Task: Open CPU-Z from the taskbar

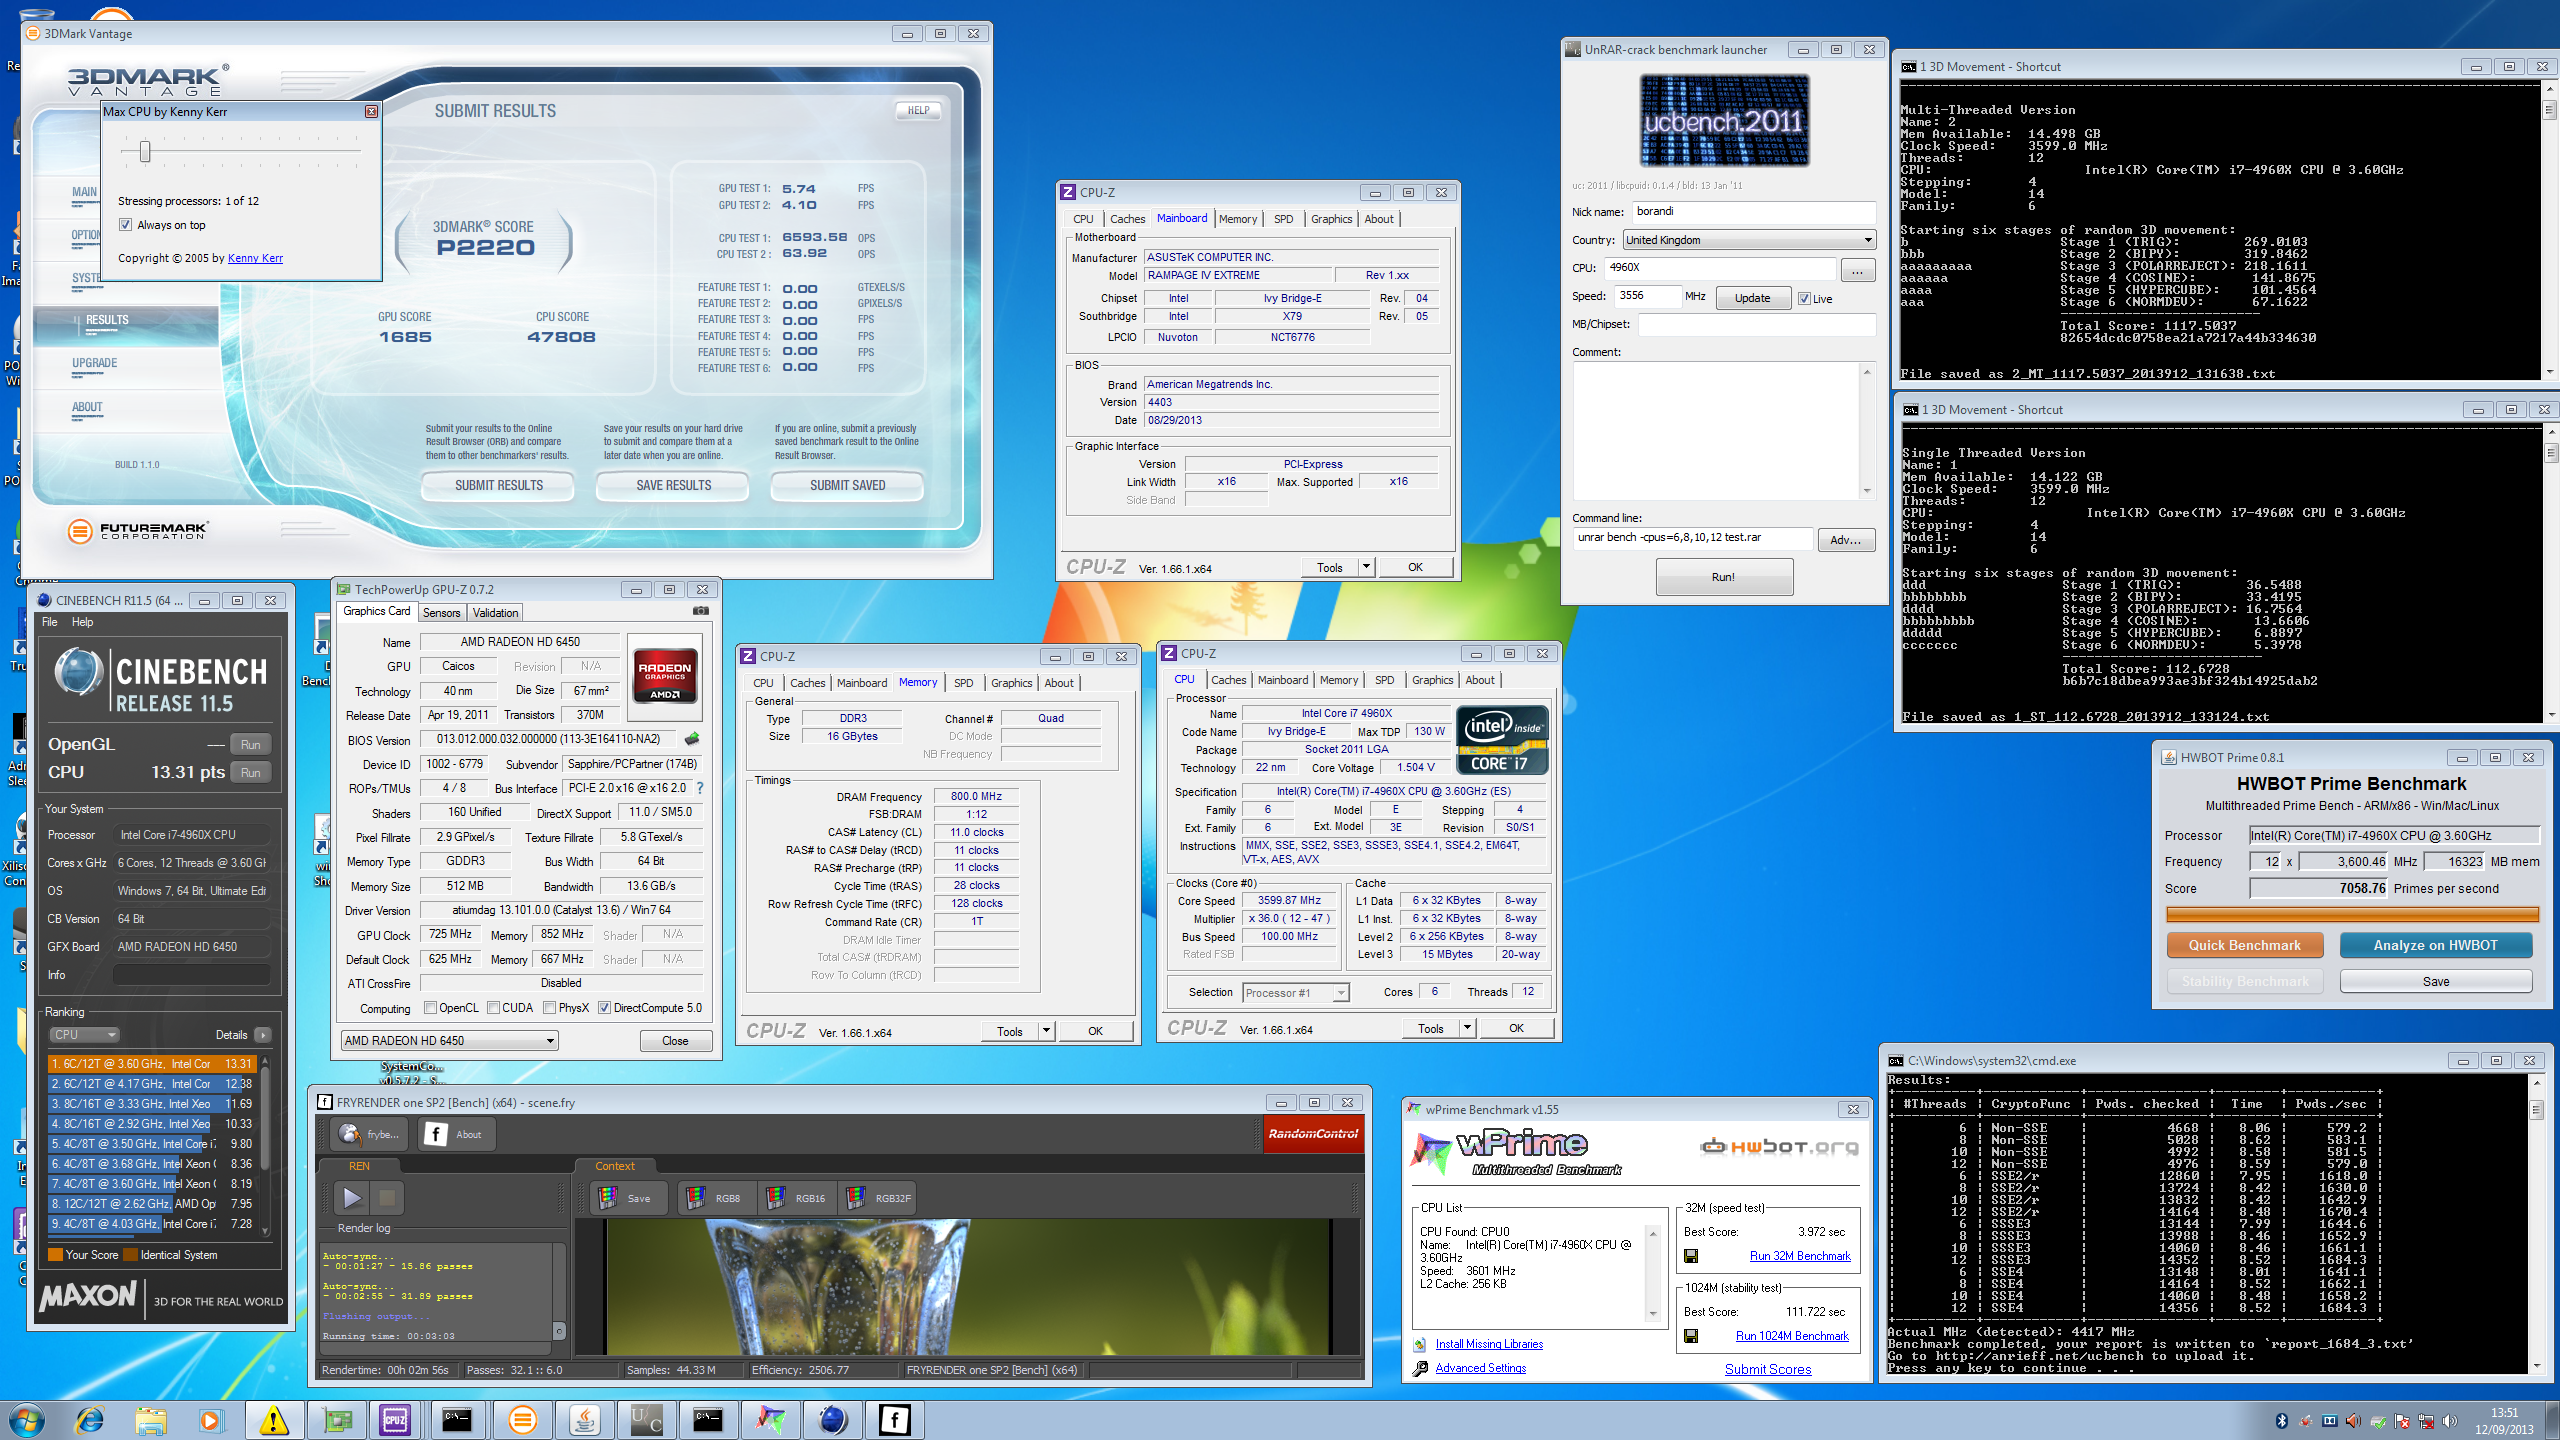Action: pyautogui.click(x=395, y=1419)
